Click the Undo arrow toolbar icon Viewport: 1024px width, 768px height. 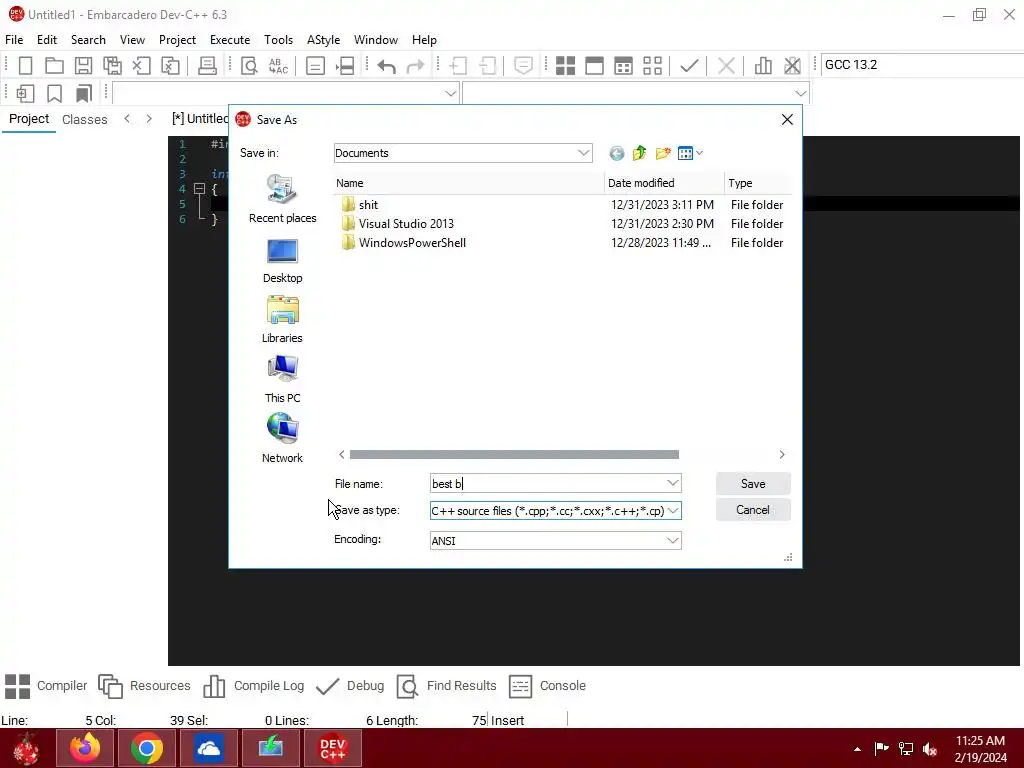coord(387,65)
